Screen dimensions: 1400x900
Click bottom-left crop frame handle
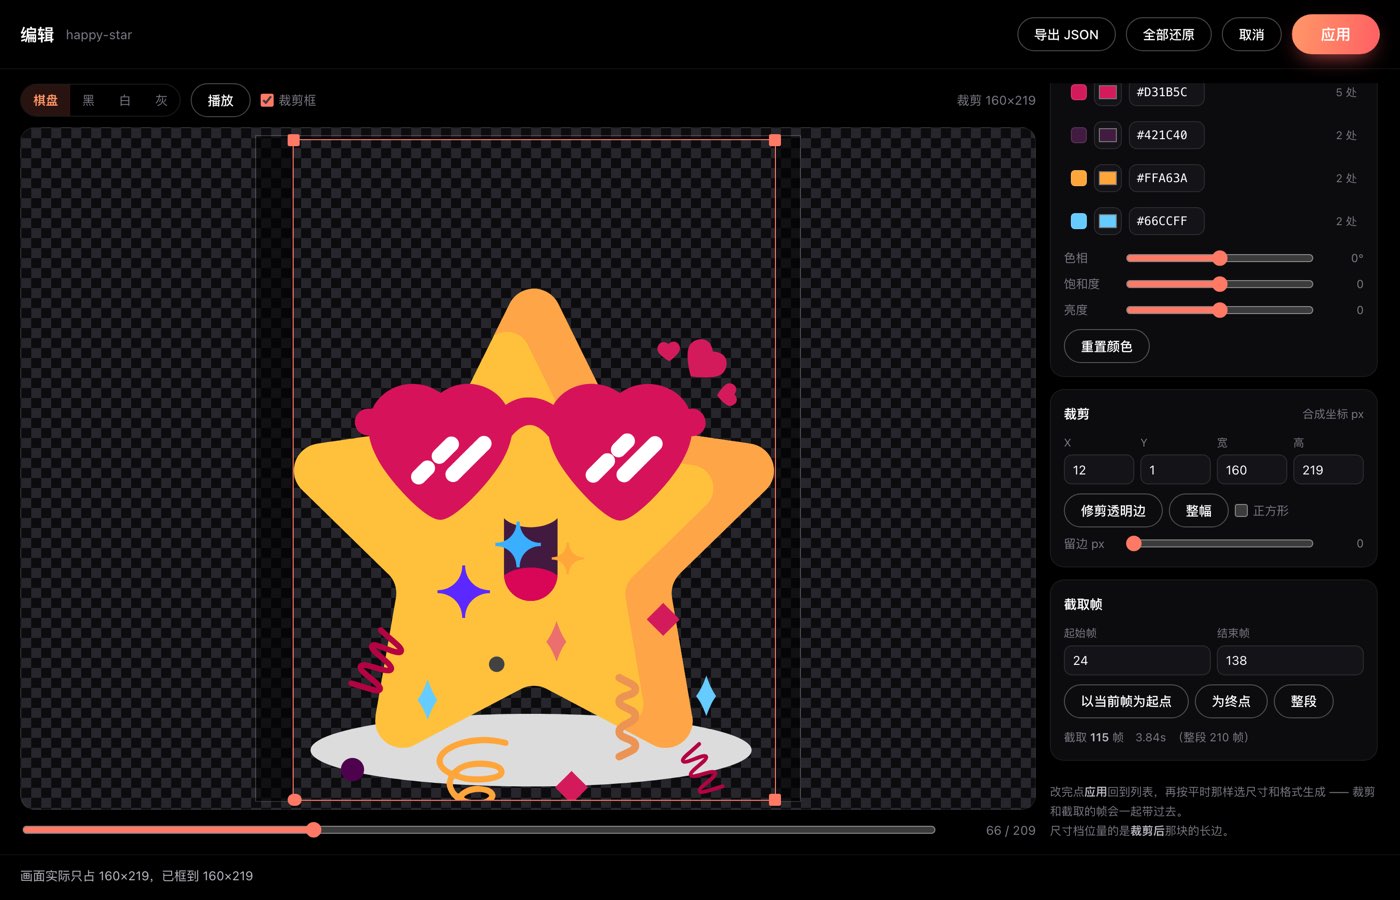point(294,800)
